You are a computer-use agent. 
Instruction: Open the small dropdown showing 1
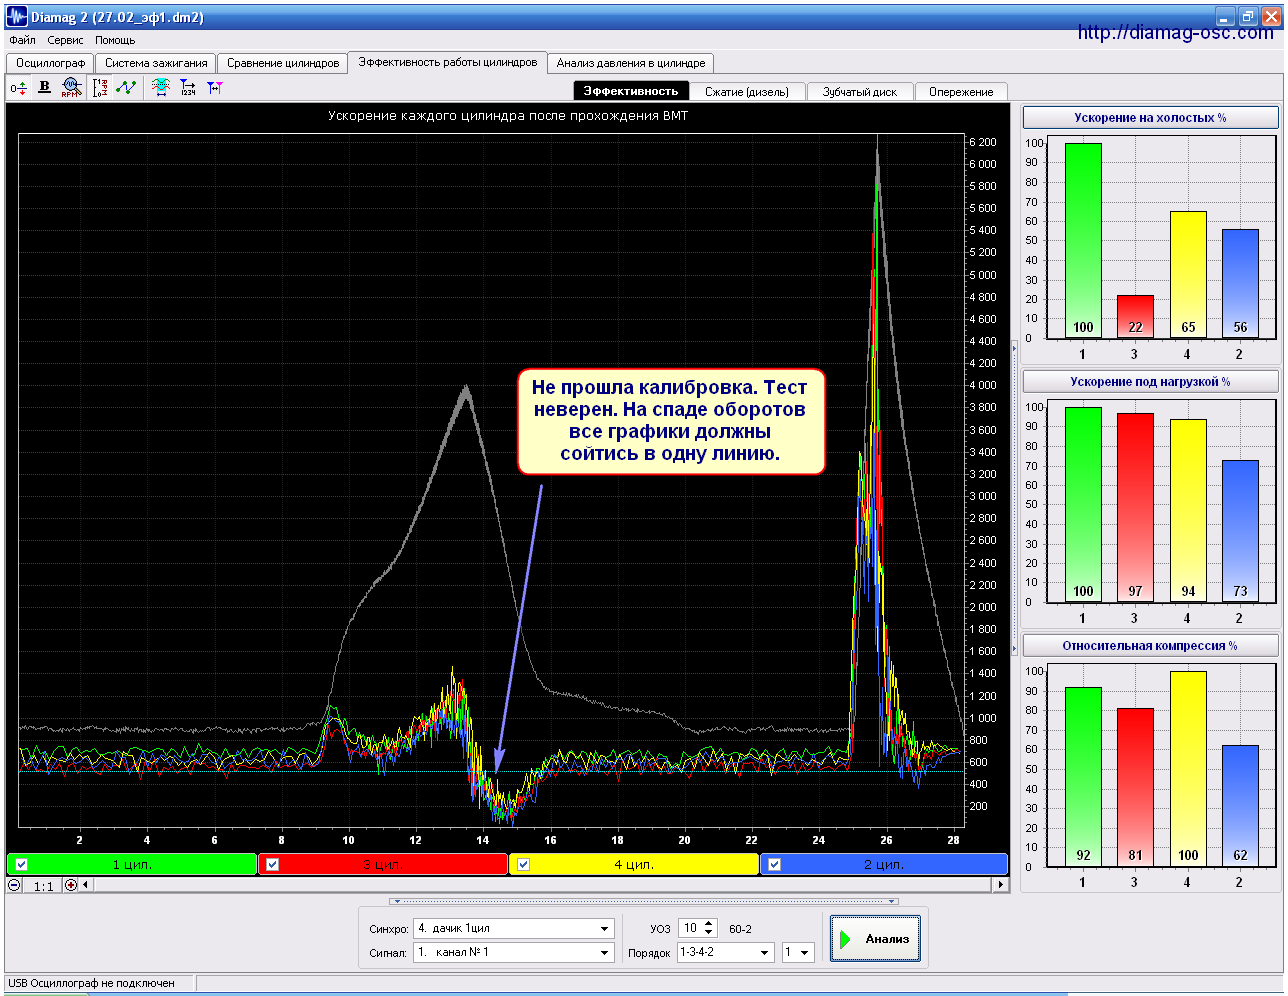804,952
